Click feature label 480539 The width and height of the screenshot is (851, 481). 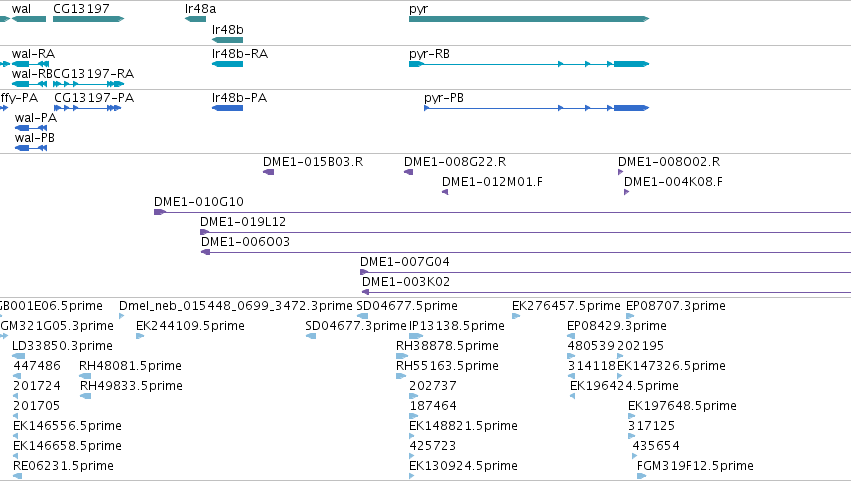[x=590, y=346]
